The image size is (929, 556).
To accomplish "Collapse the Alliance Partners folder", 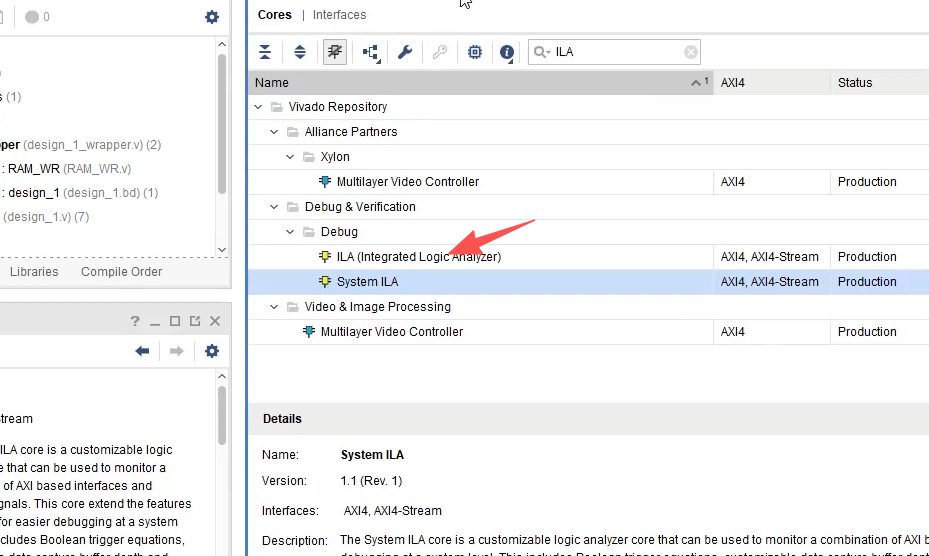I will point(274,132).
